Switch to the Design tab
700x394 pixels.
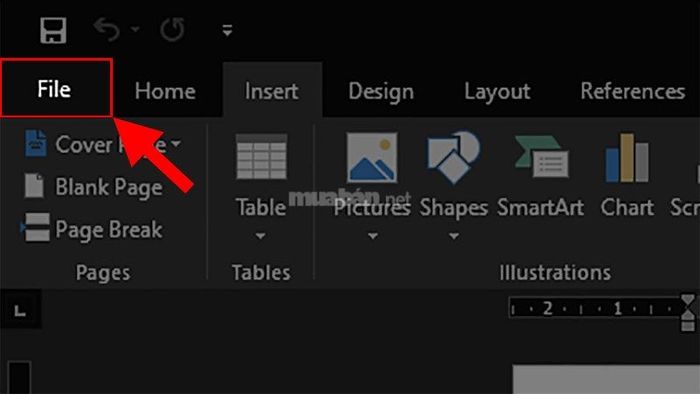pyautogui.click(x=381, y=91)
